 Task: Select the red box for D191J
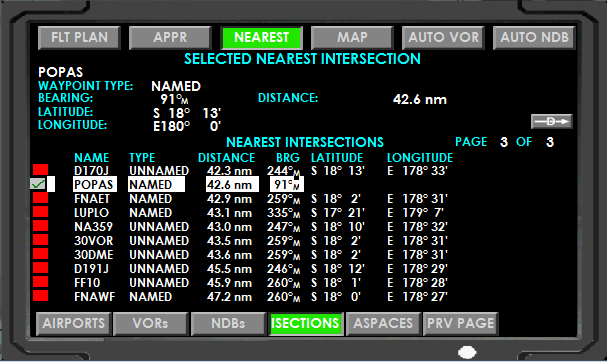(40, 268)
